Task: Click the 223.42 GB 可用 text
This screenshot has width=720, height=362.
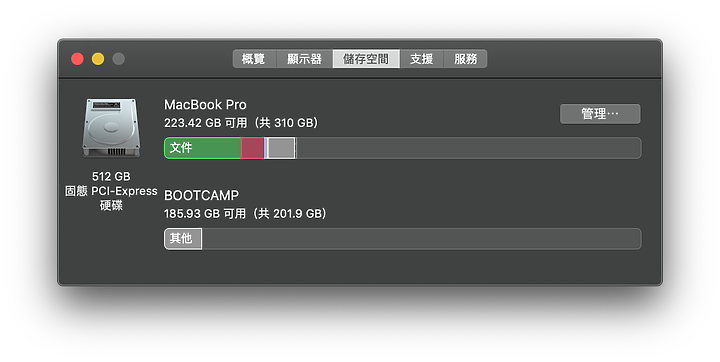Action: pos(205,123)
